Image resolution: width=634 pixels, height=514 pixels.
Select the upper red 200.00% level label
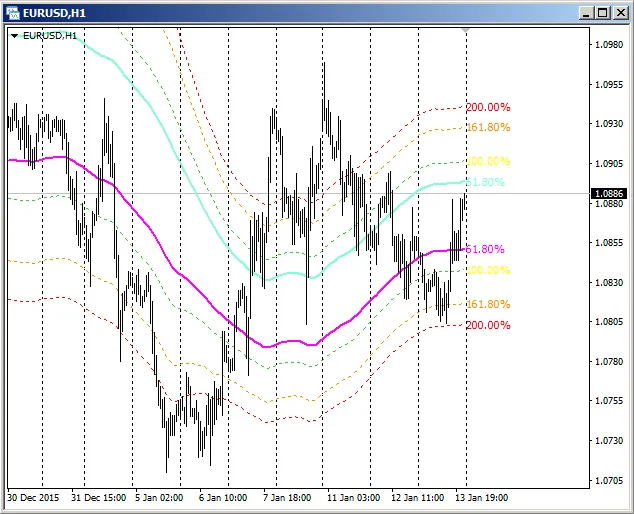click(x=488, y=107)
